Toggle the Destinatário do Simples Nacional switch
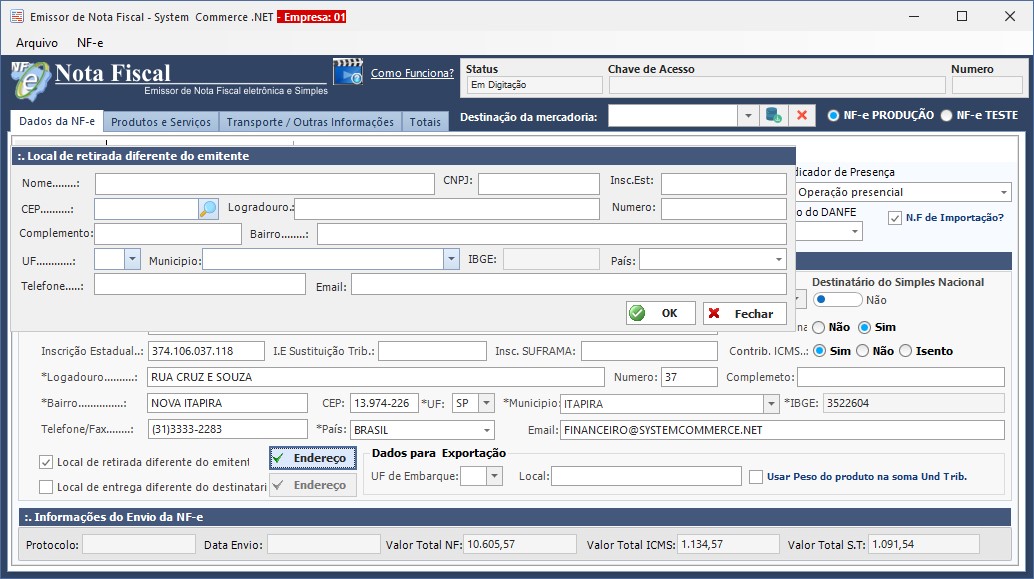This screenshot has width=1034, height=579. coord(837,300)
